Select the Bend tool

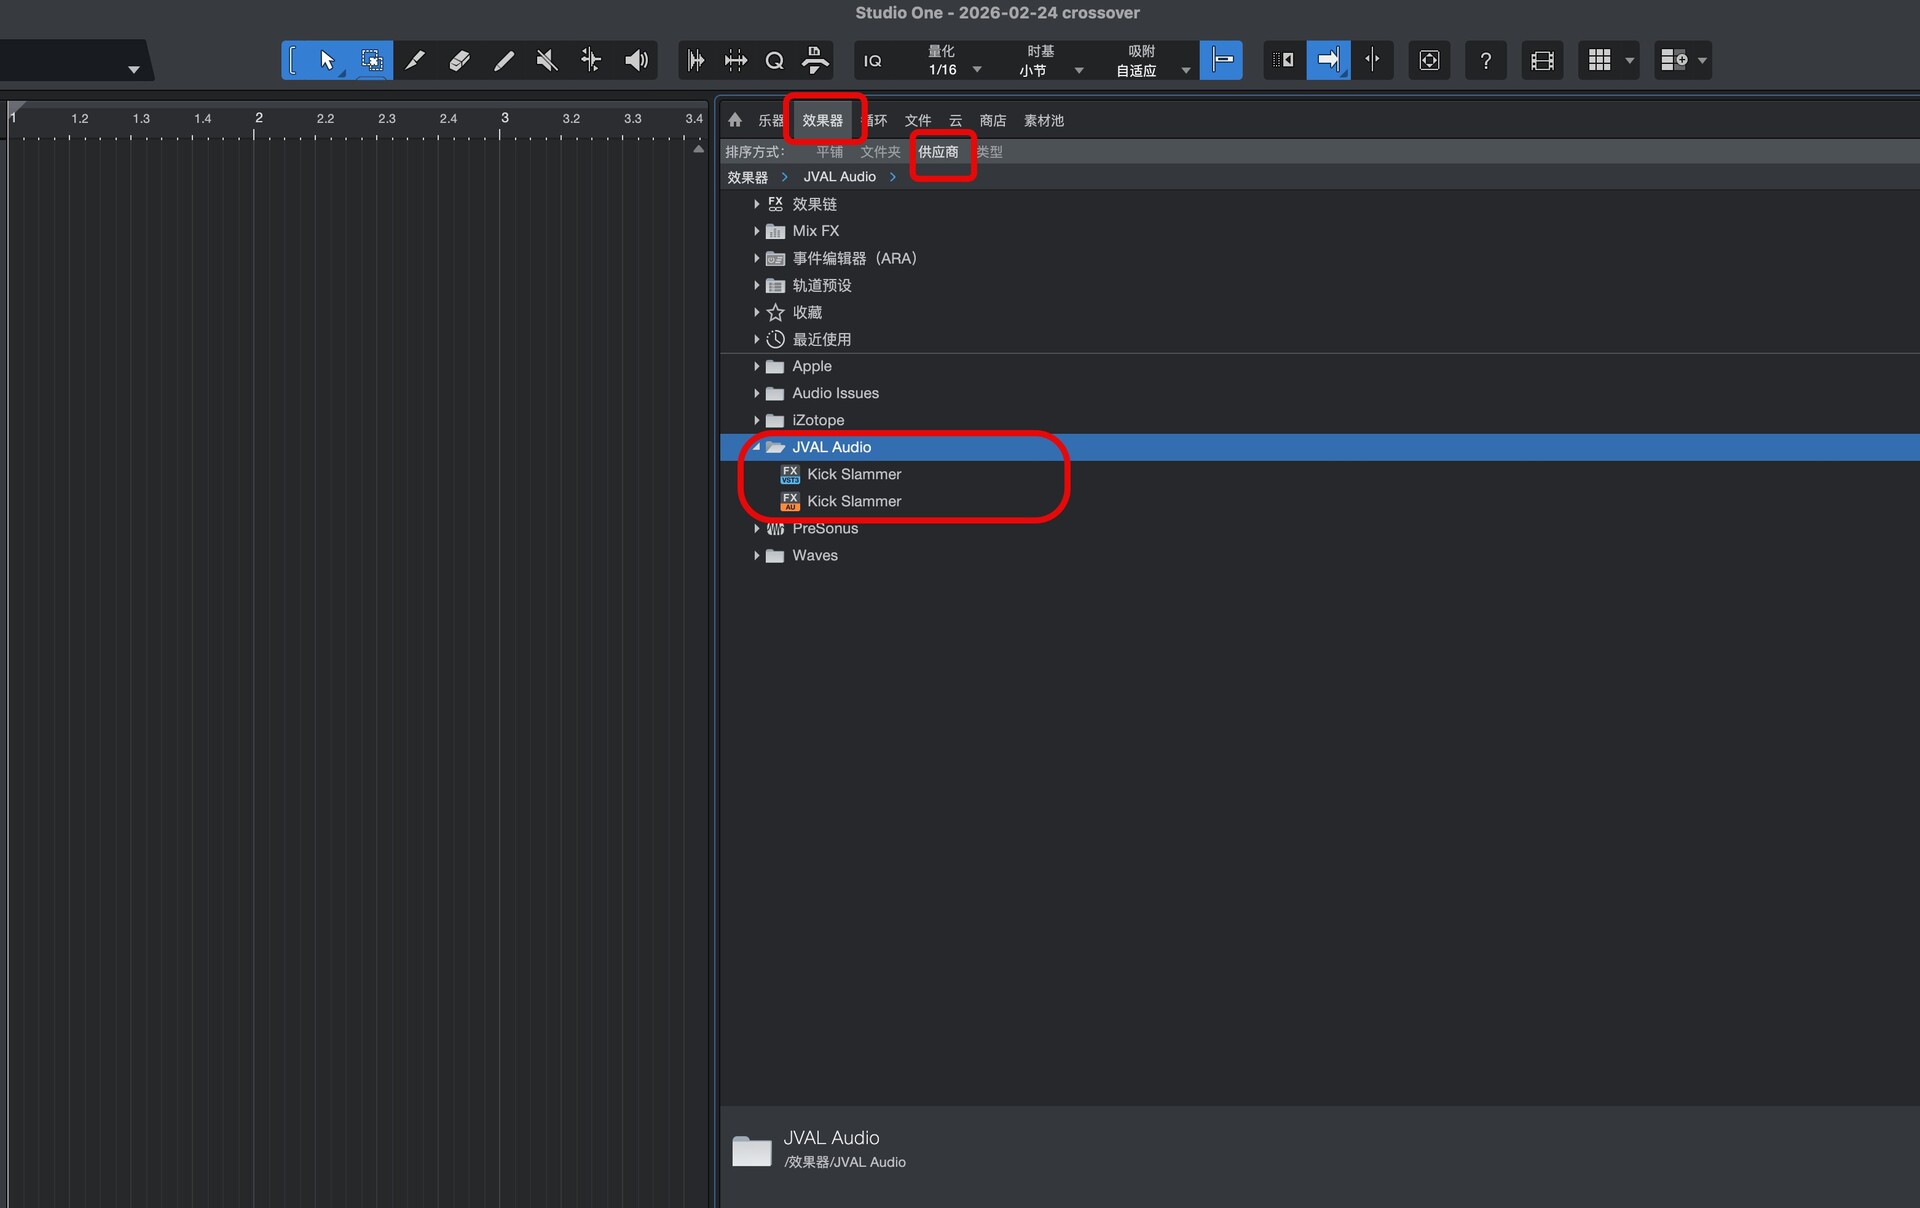[x=591, y=61]
